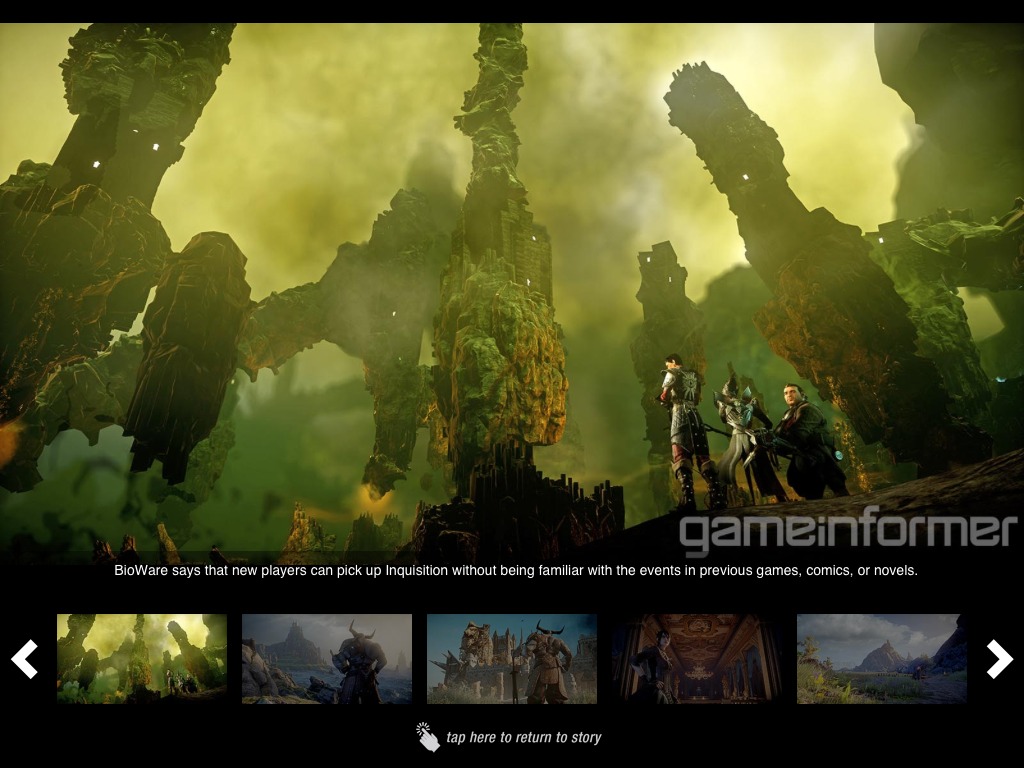1024x768 pixels.
Task: Select the green rock pillars thumbnail
Action: click(142, 658)
